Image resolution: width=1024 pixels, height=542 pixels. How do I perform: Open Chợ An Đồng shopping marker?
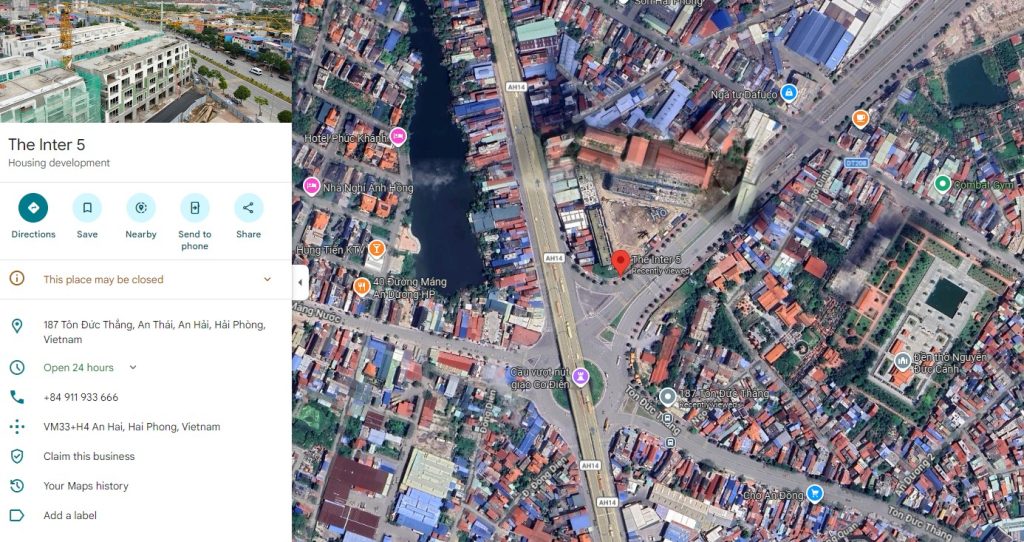tap(814, 493)
